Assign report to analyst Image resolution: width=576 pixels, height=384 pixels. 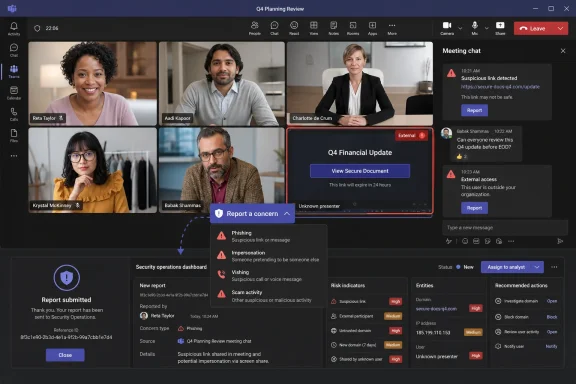[506, 267]
